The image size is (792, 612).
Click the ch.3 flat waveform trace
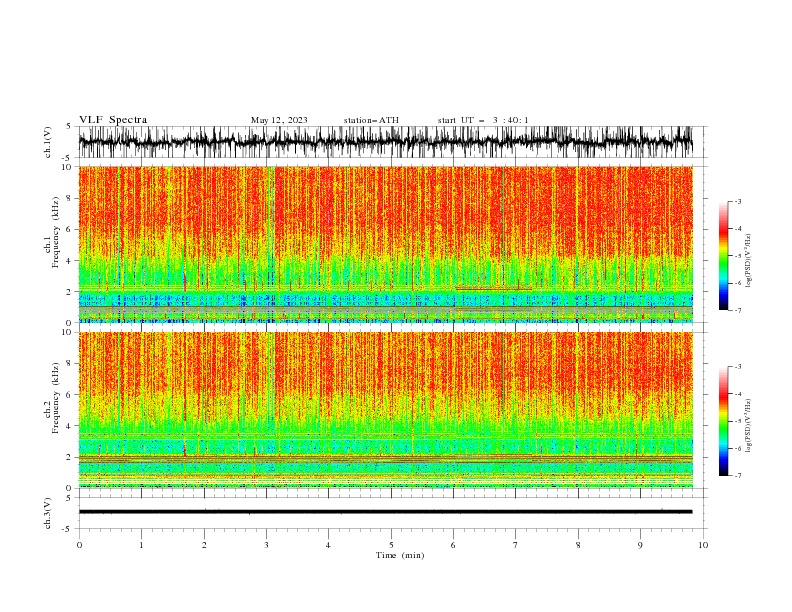[385, 512]
